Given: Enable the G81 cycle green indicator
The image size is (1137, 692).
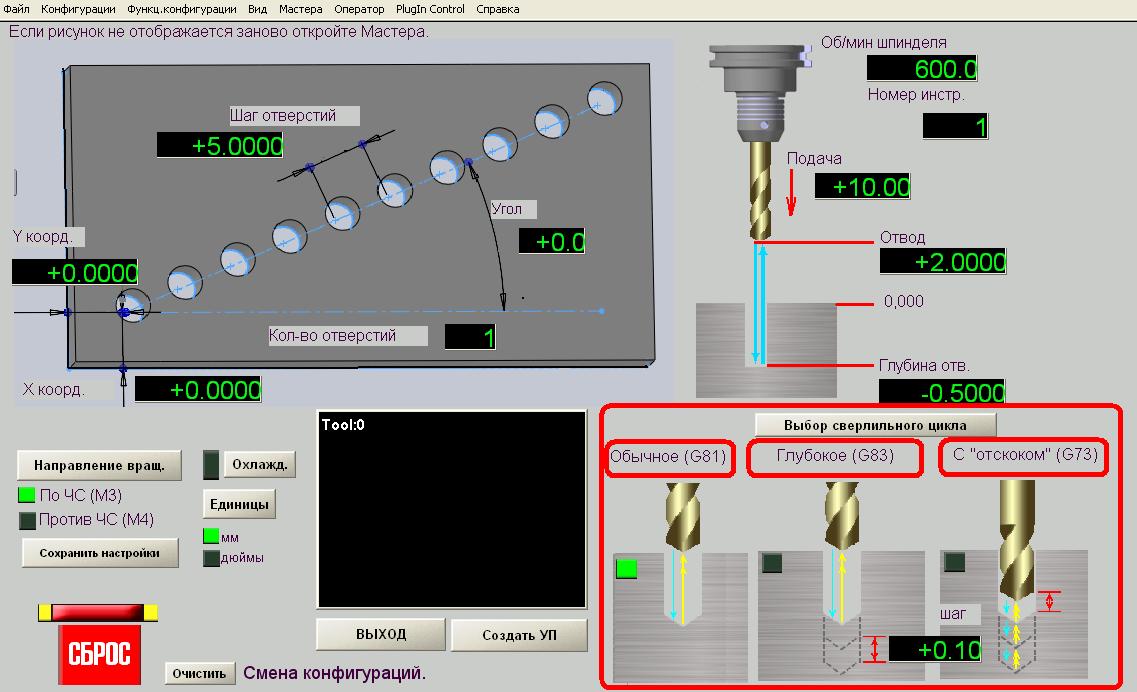Looking at the screenshot, I should (627, 569).
